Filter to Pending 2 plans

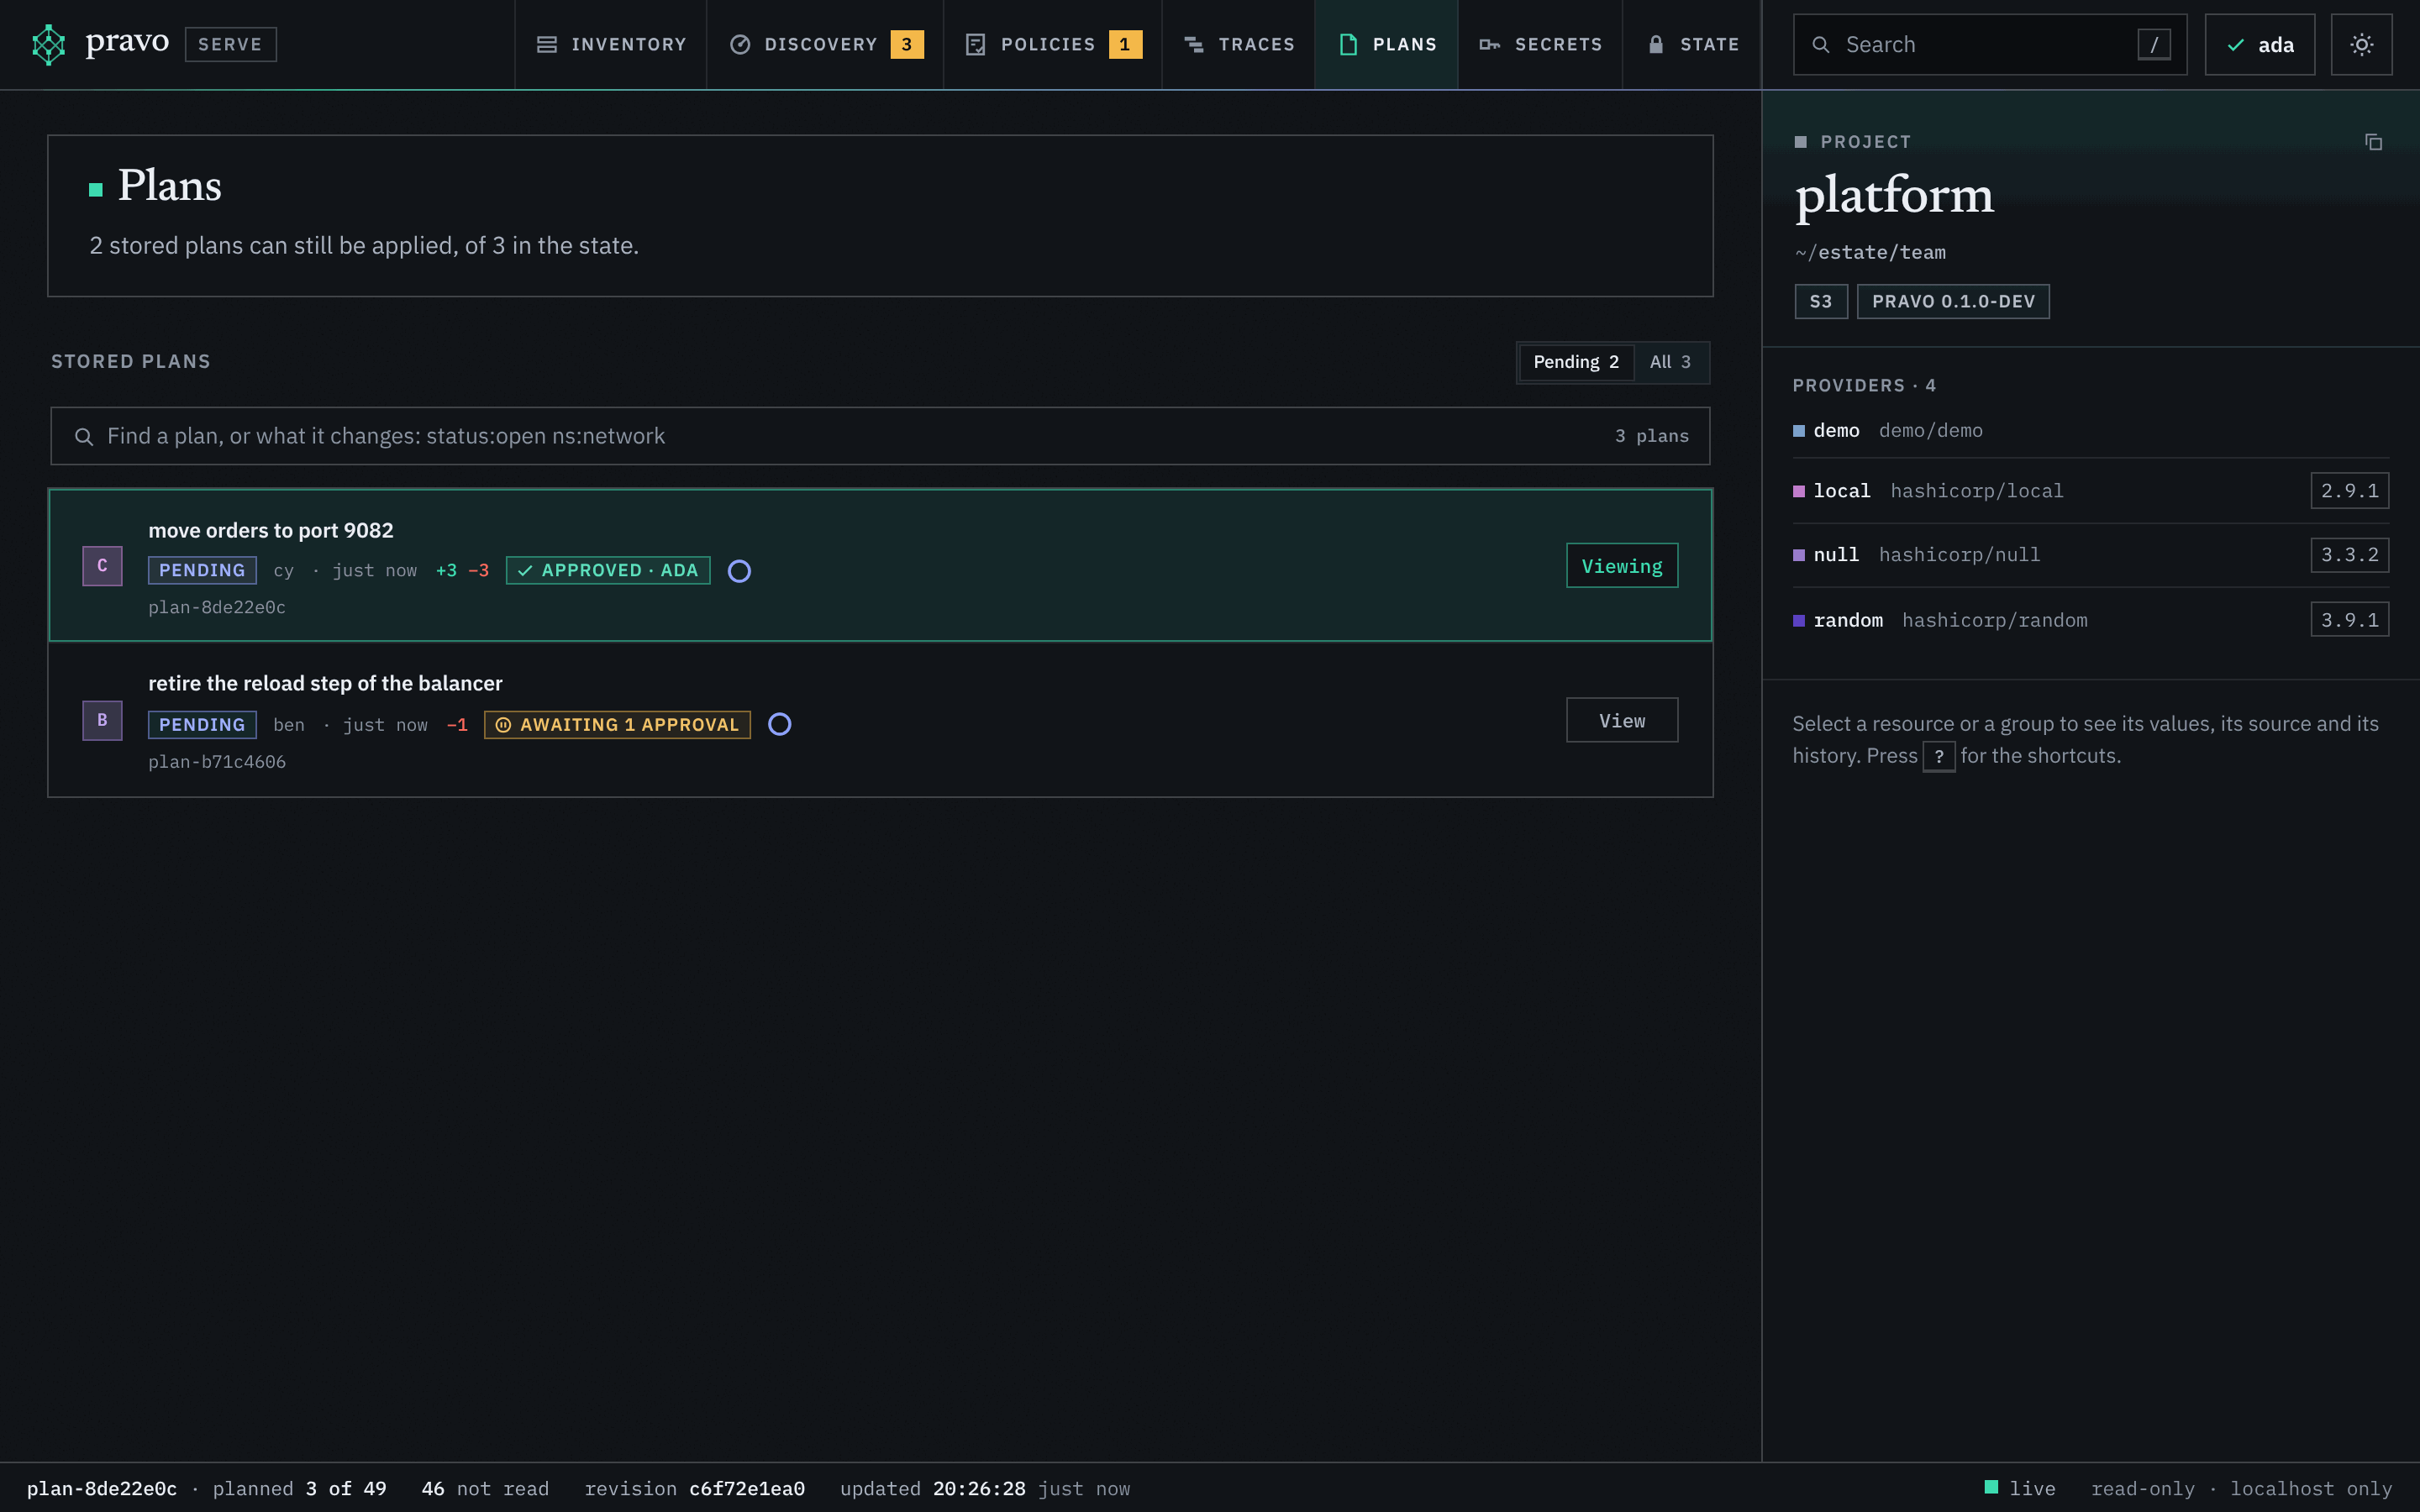(1576, 362)
